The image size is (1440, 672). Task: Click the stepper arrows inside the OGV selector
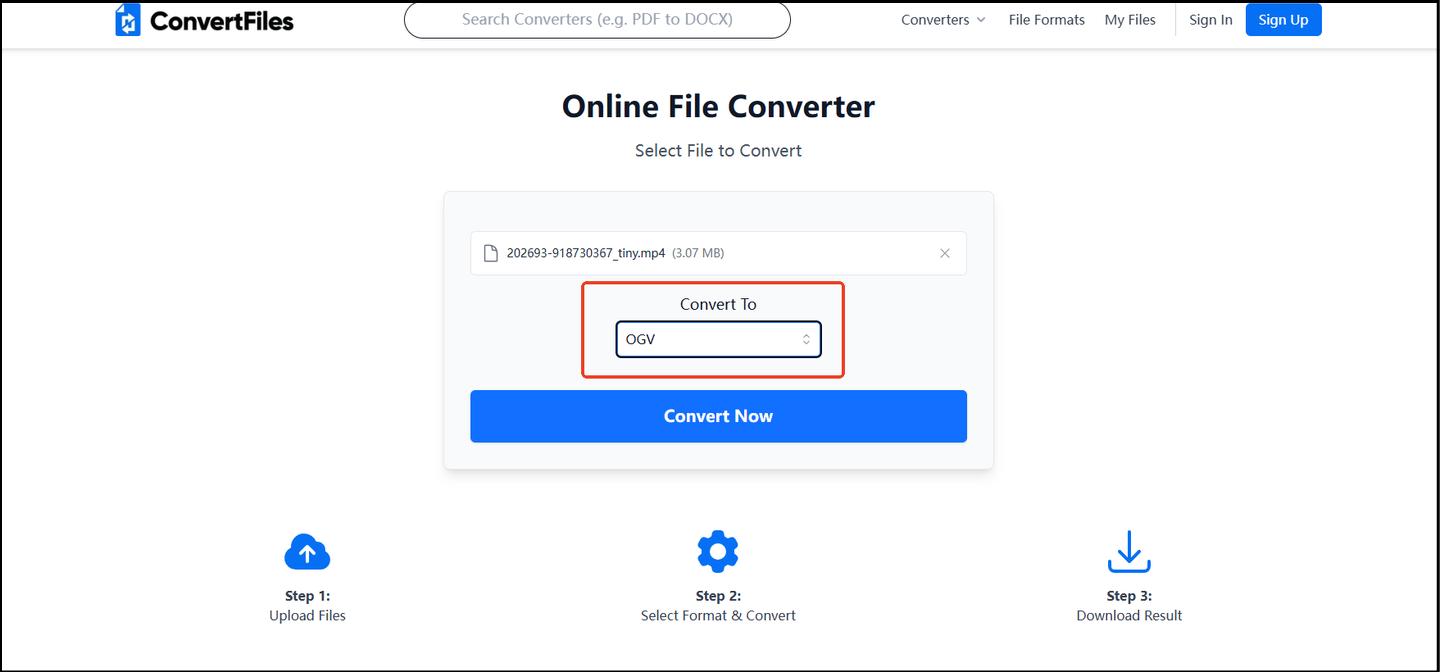point(806,339)
